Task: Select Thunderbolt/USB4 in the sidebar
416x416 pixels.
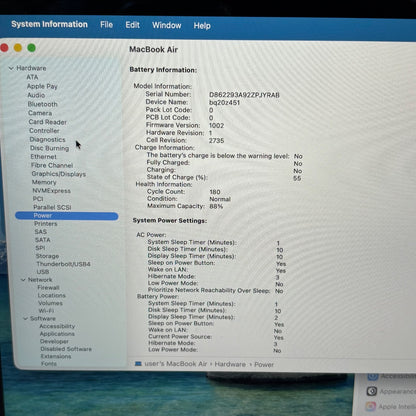Action: pos(63,264)
